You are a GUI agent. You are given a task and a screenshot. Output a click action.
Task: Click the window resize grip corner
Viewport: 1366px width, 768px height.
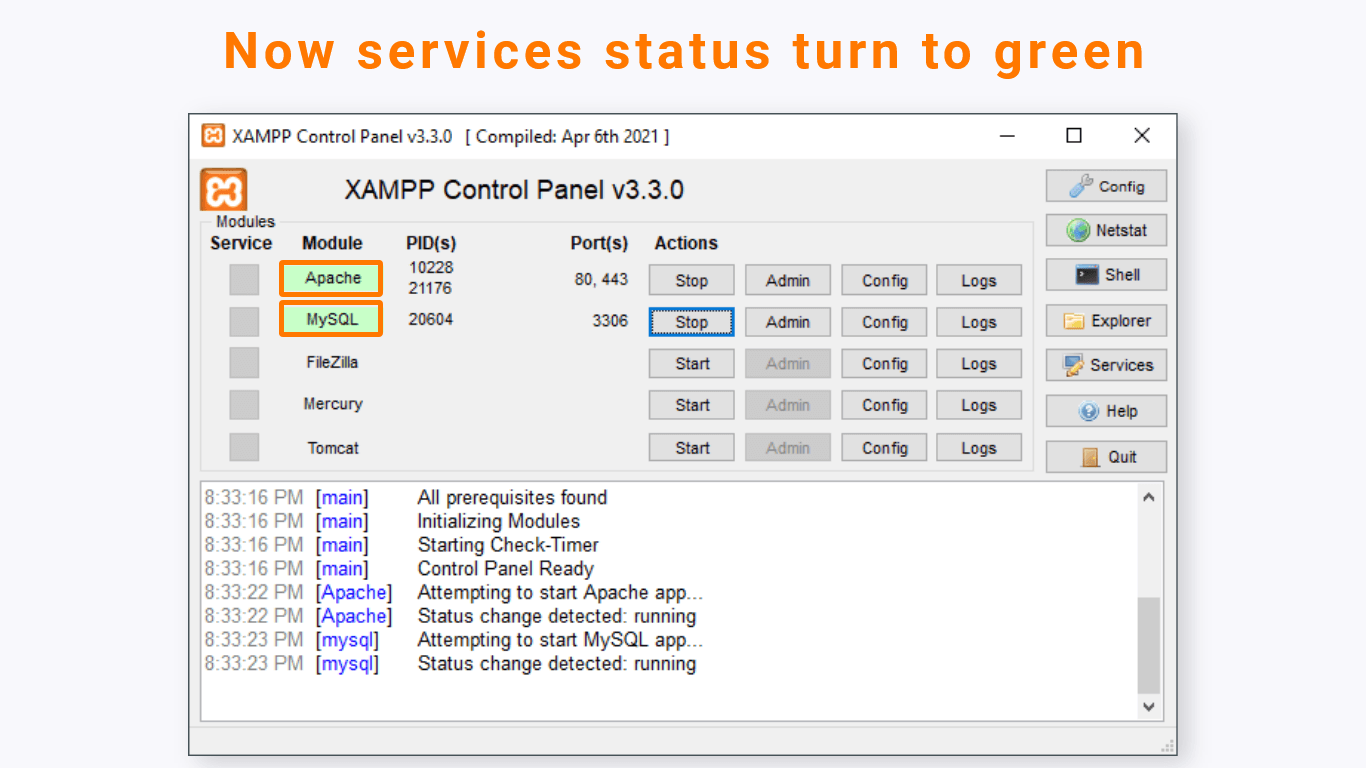pyautogui.click(x=1167, y=746)
